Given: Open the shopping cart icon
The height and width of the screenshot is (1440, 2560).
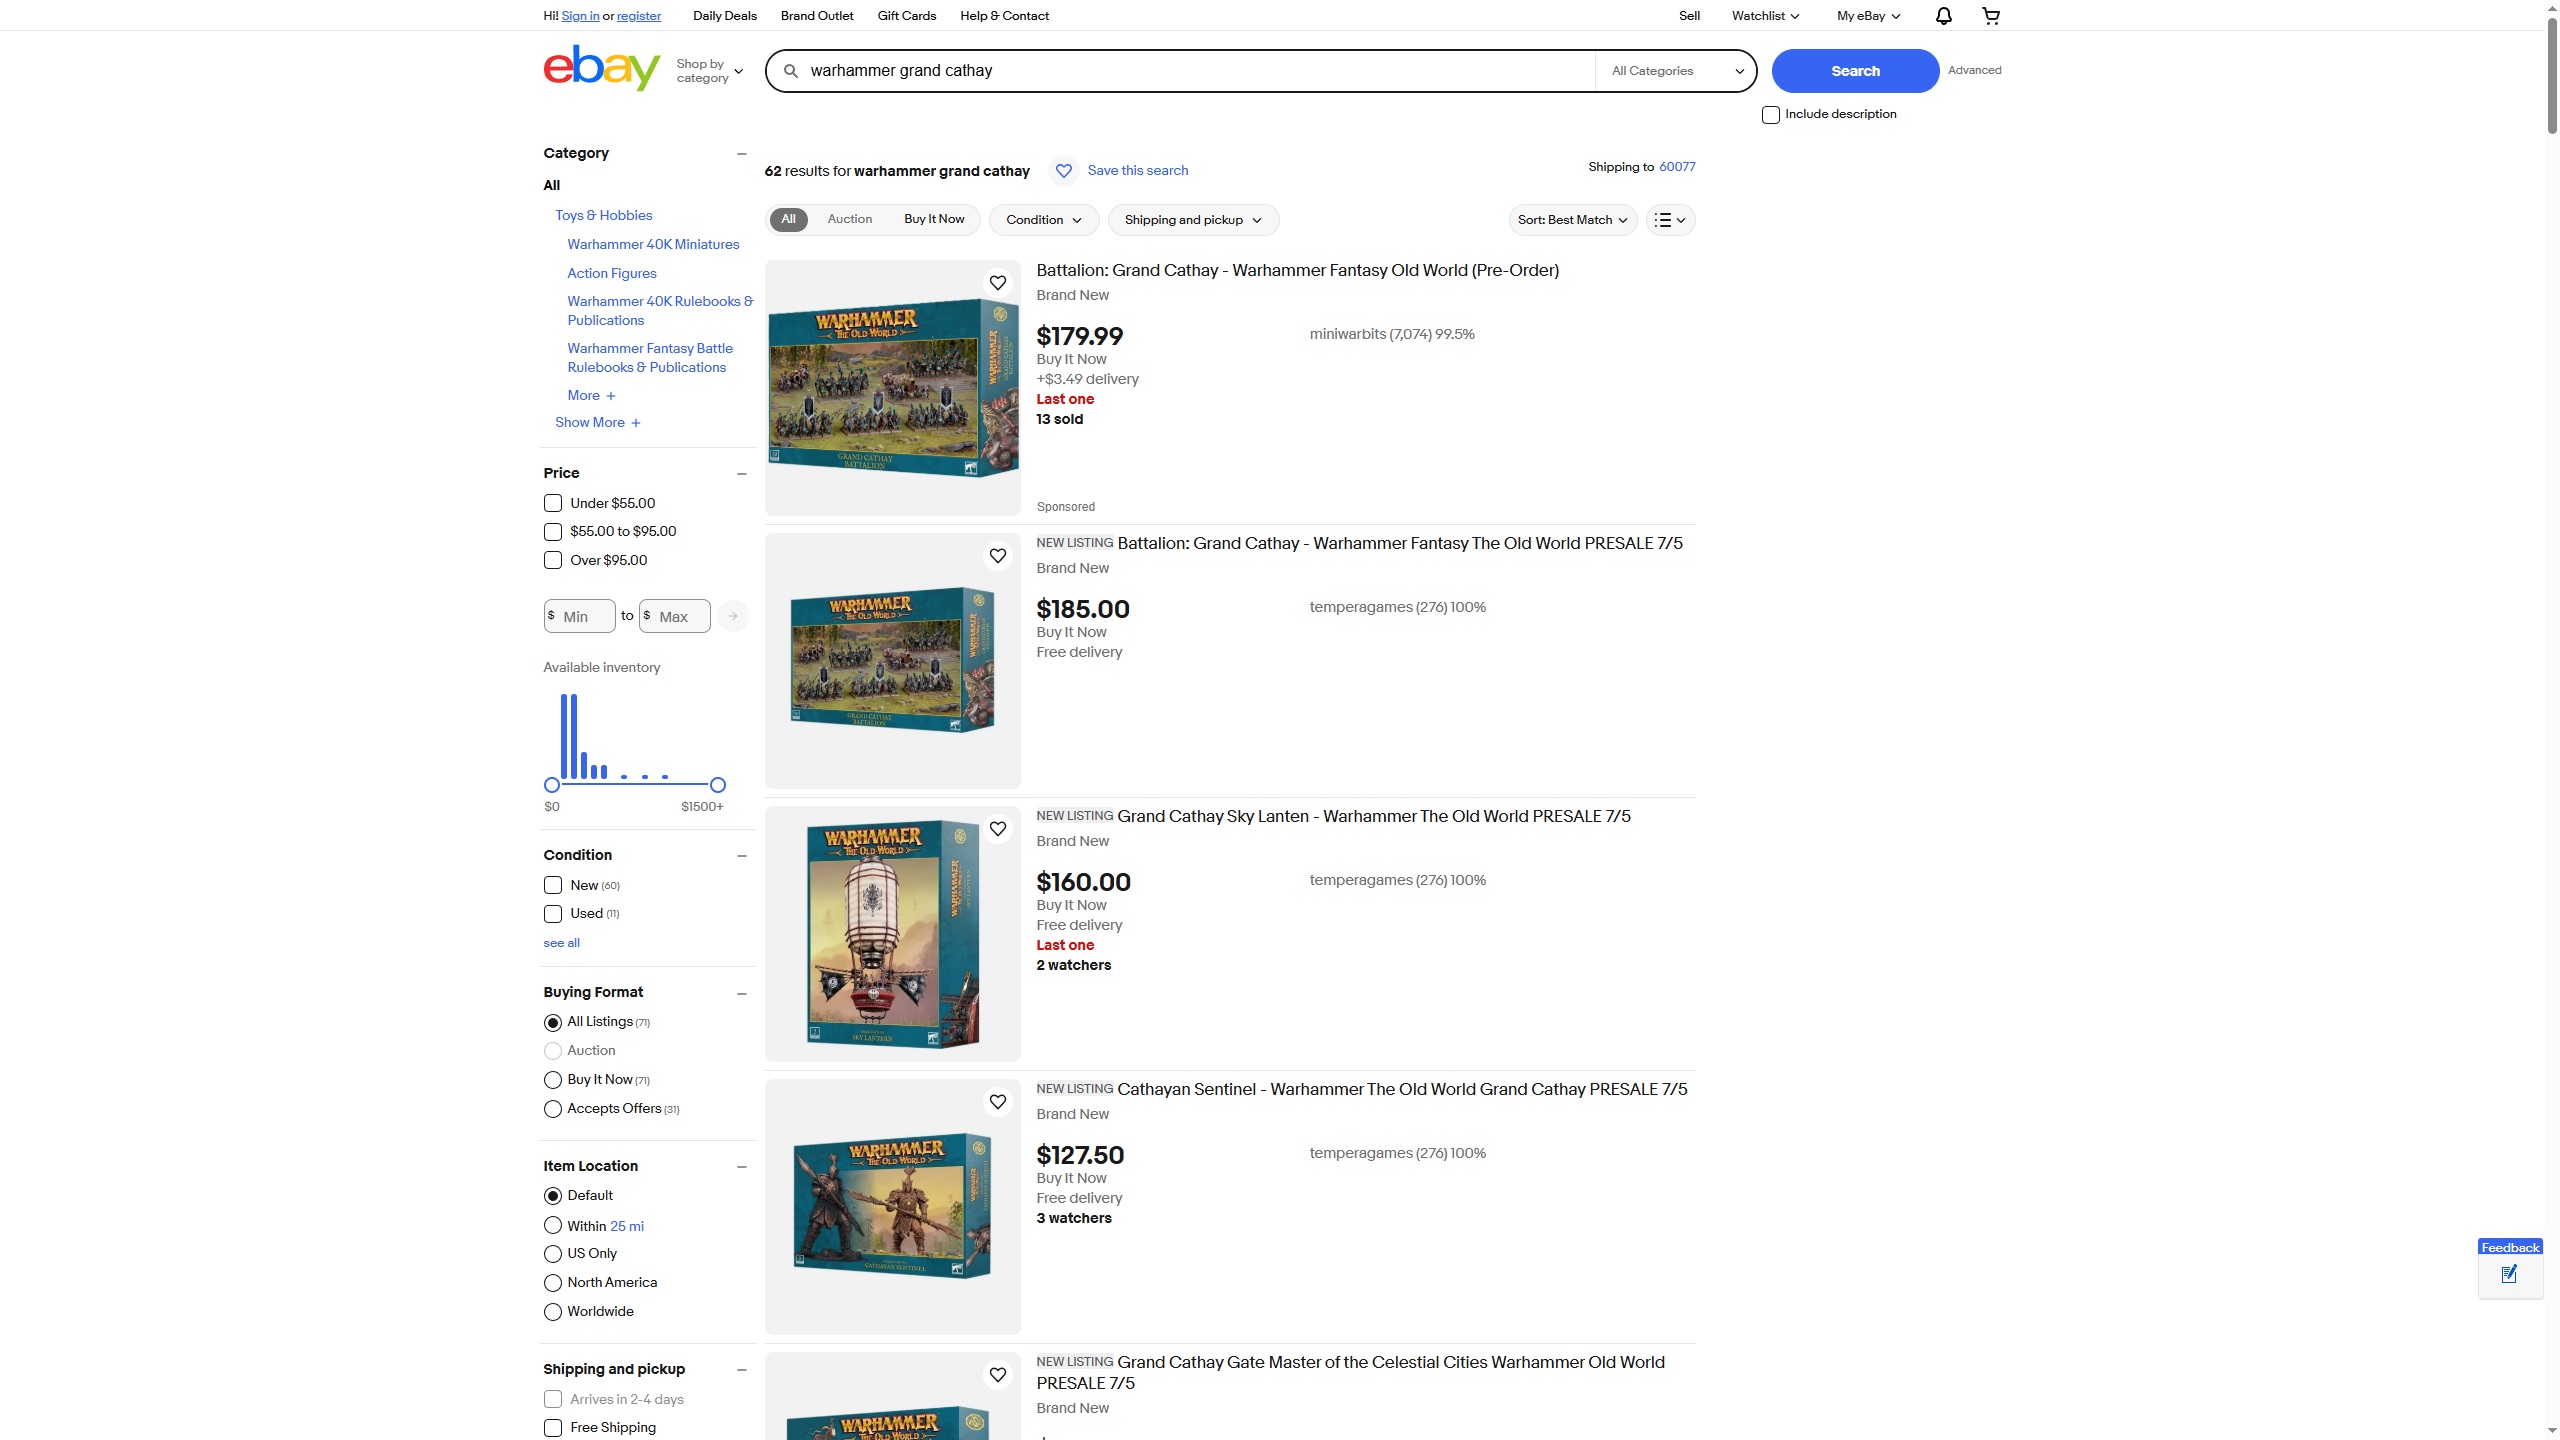Looking at the screenshot, I should (x=1991, y=15).
